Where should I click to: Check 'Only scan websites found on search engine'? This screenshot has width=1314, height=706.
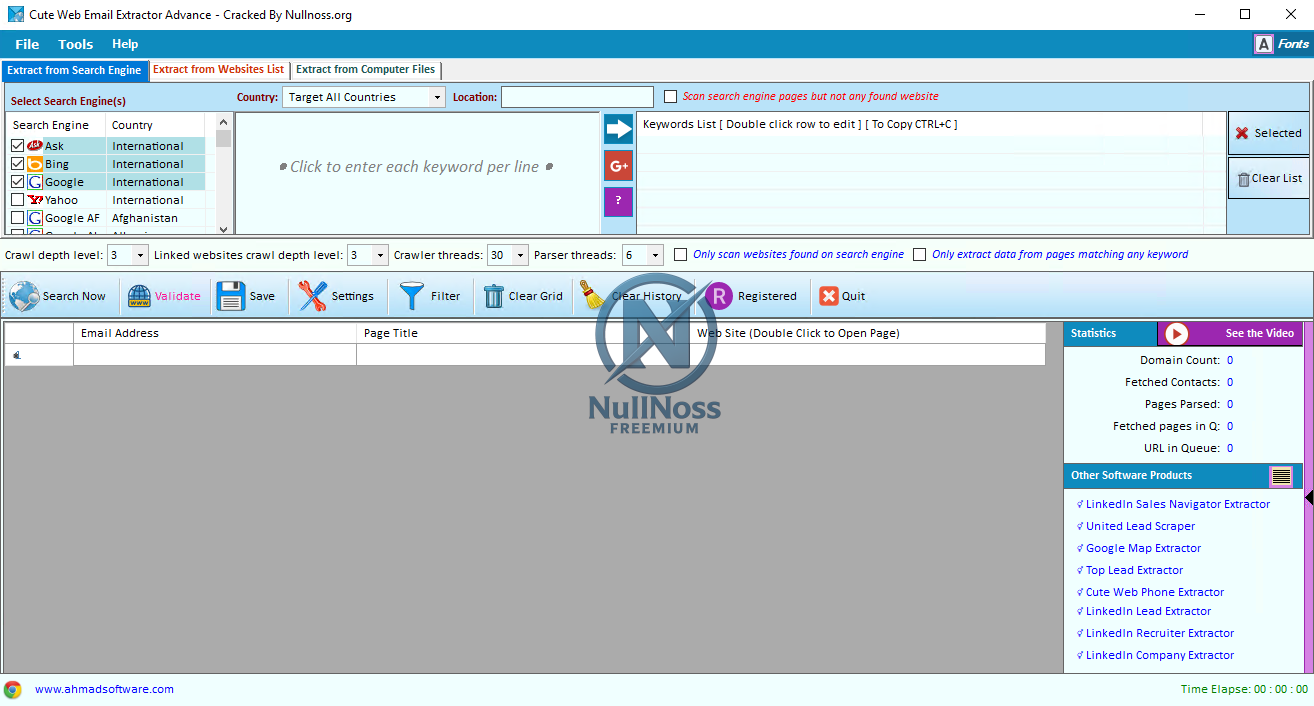[681, 254]
